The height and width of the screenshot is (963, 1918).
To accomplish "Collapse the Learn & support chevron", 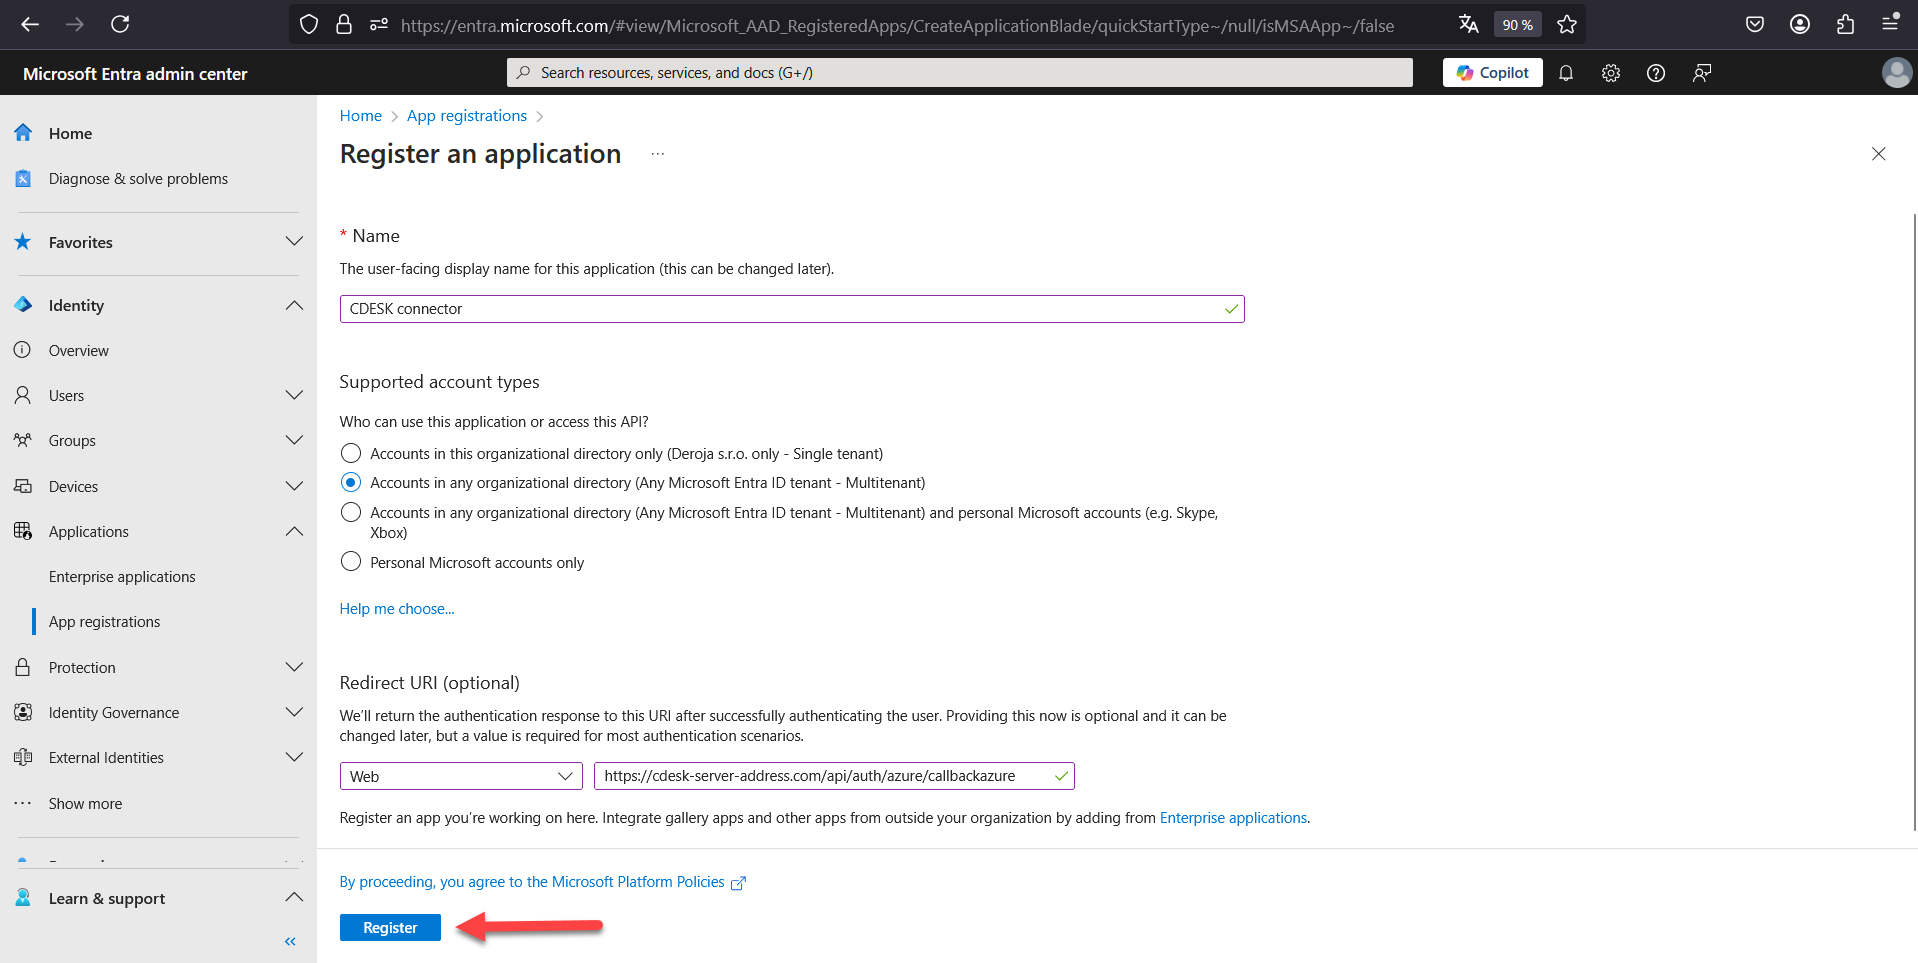I will 294,897.
